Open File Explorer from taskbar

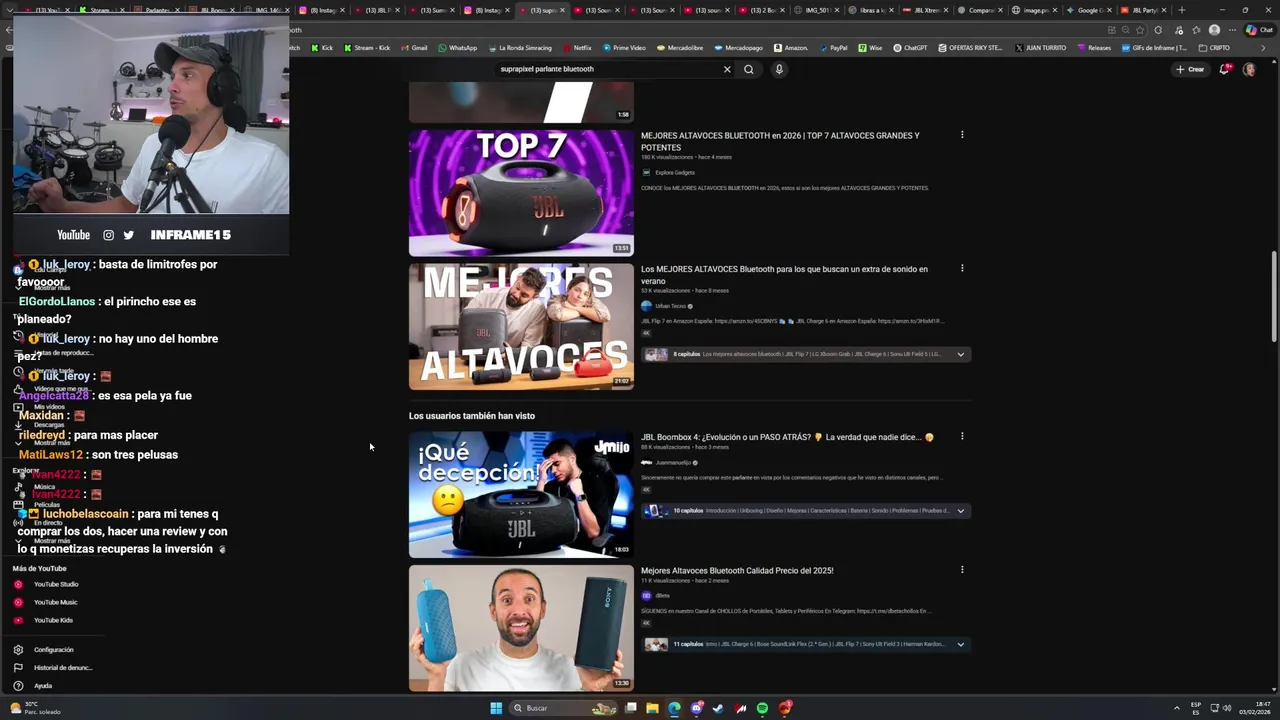652,708
